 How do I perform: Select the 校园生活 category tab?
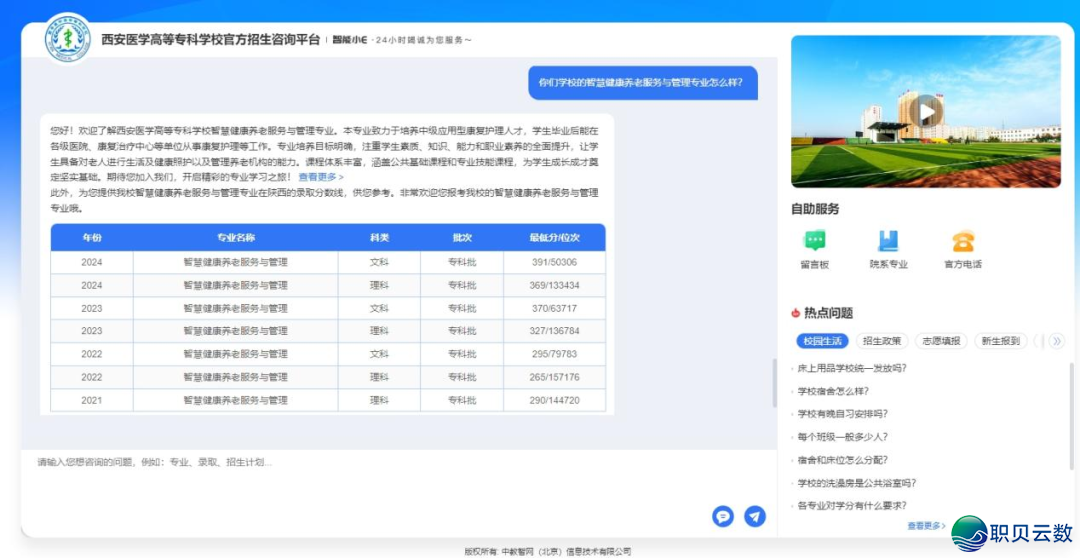click(822, 341)
